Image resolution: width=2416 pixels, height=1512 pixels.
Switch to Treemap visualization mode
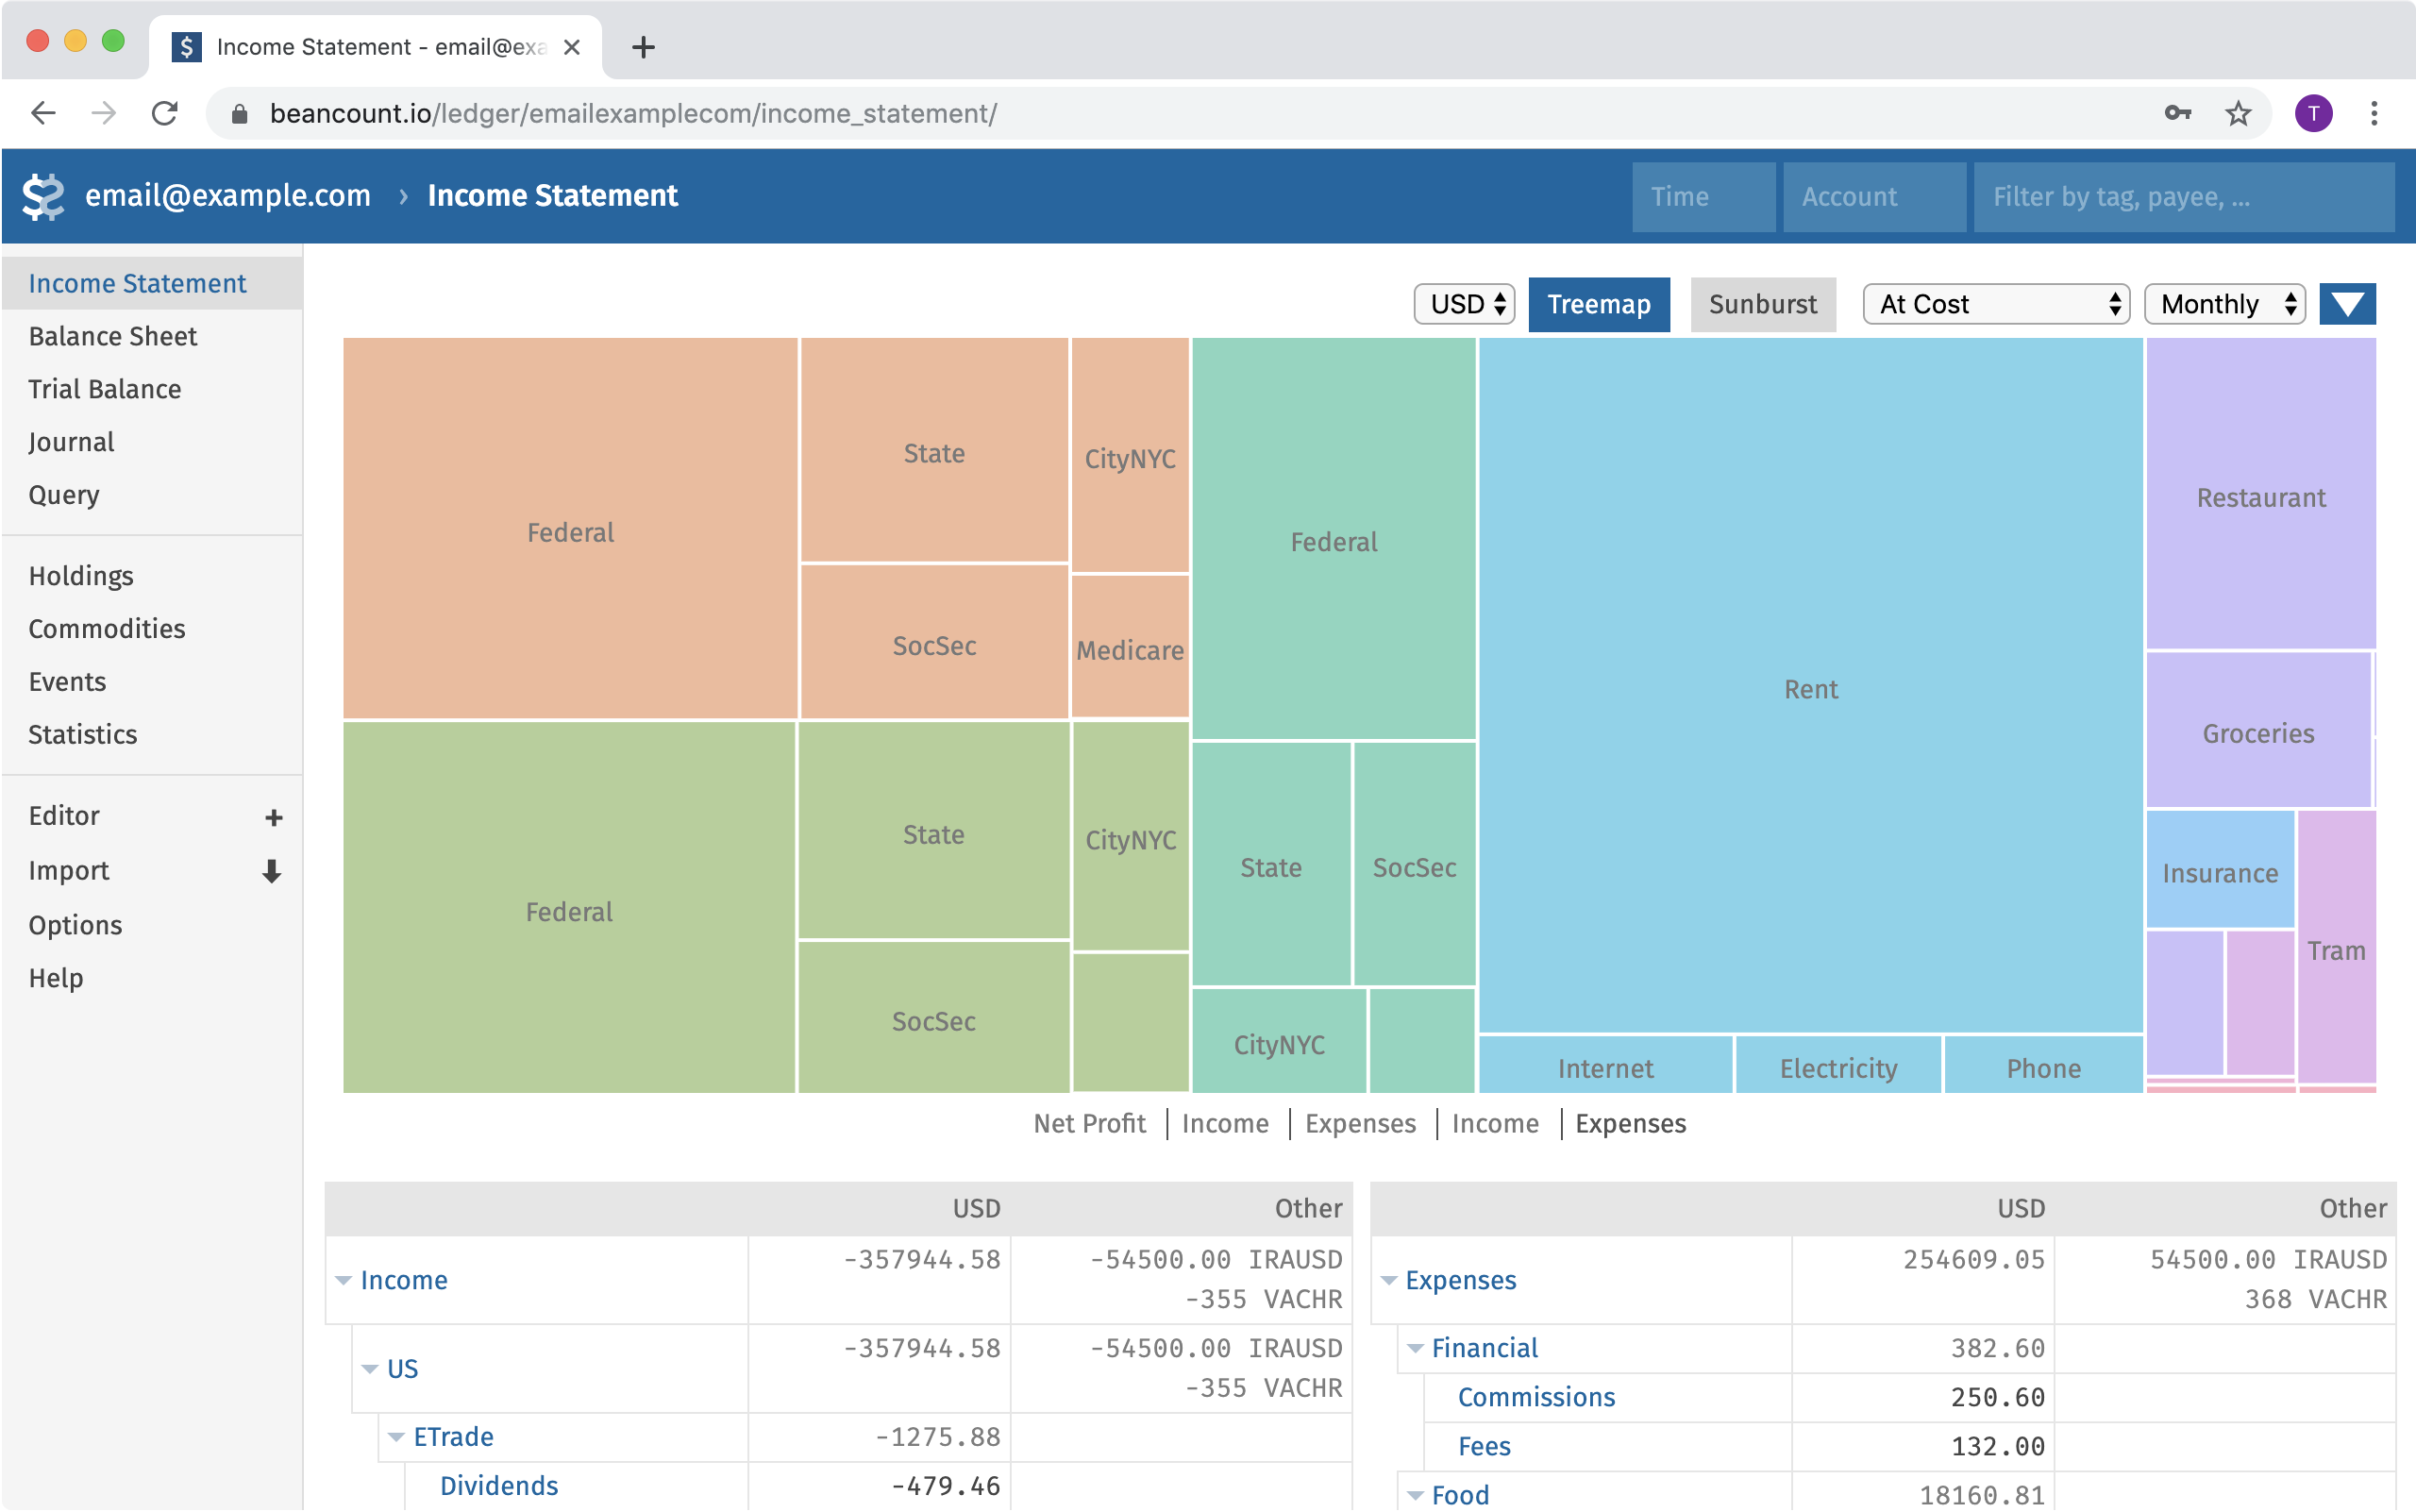(1599, 303)
